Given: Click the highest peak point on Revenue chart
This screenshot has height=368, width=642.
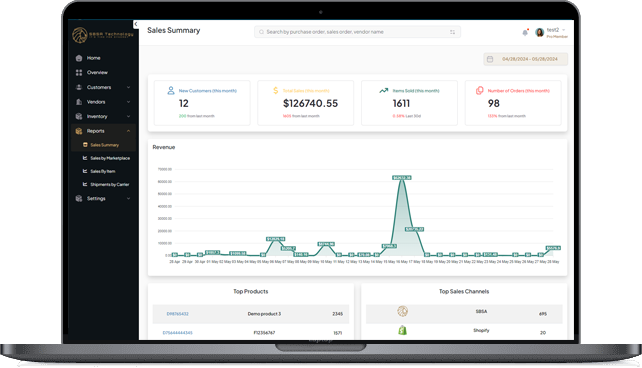Looking at the screenshot, I should click(x=402, y=178).
